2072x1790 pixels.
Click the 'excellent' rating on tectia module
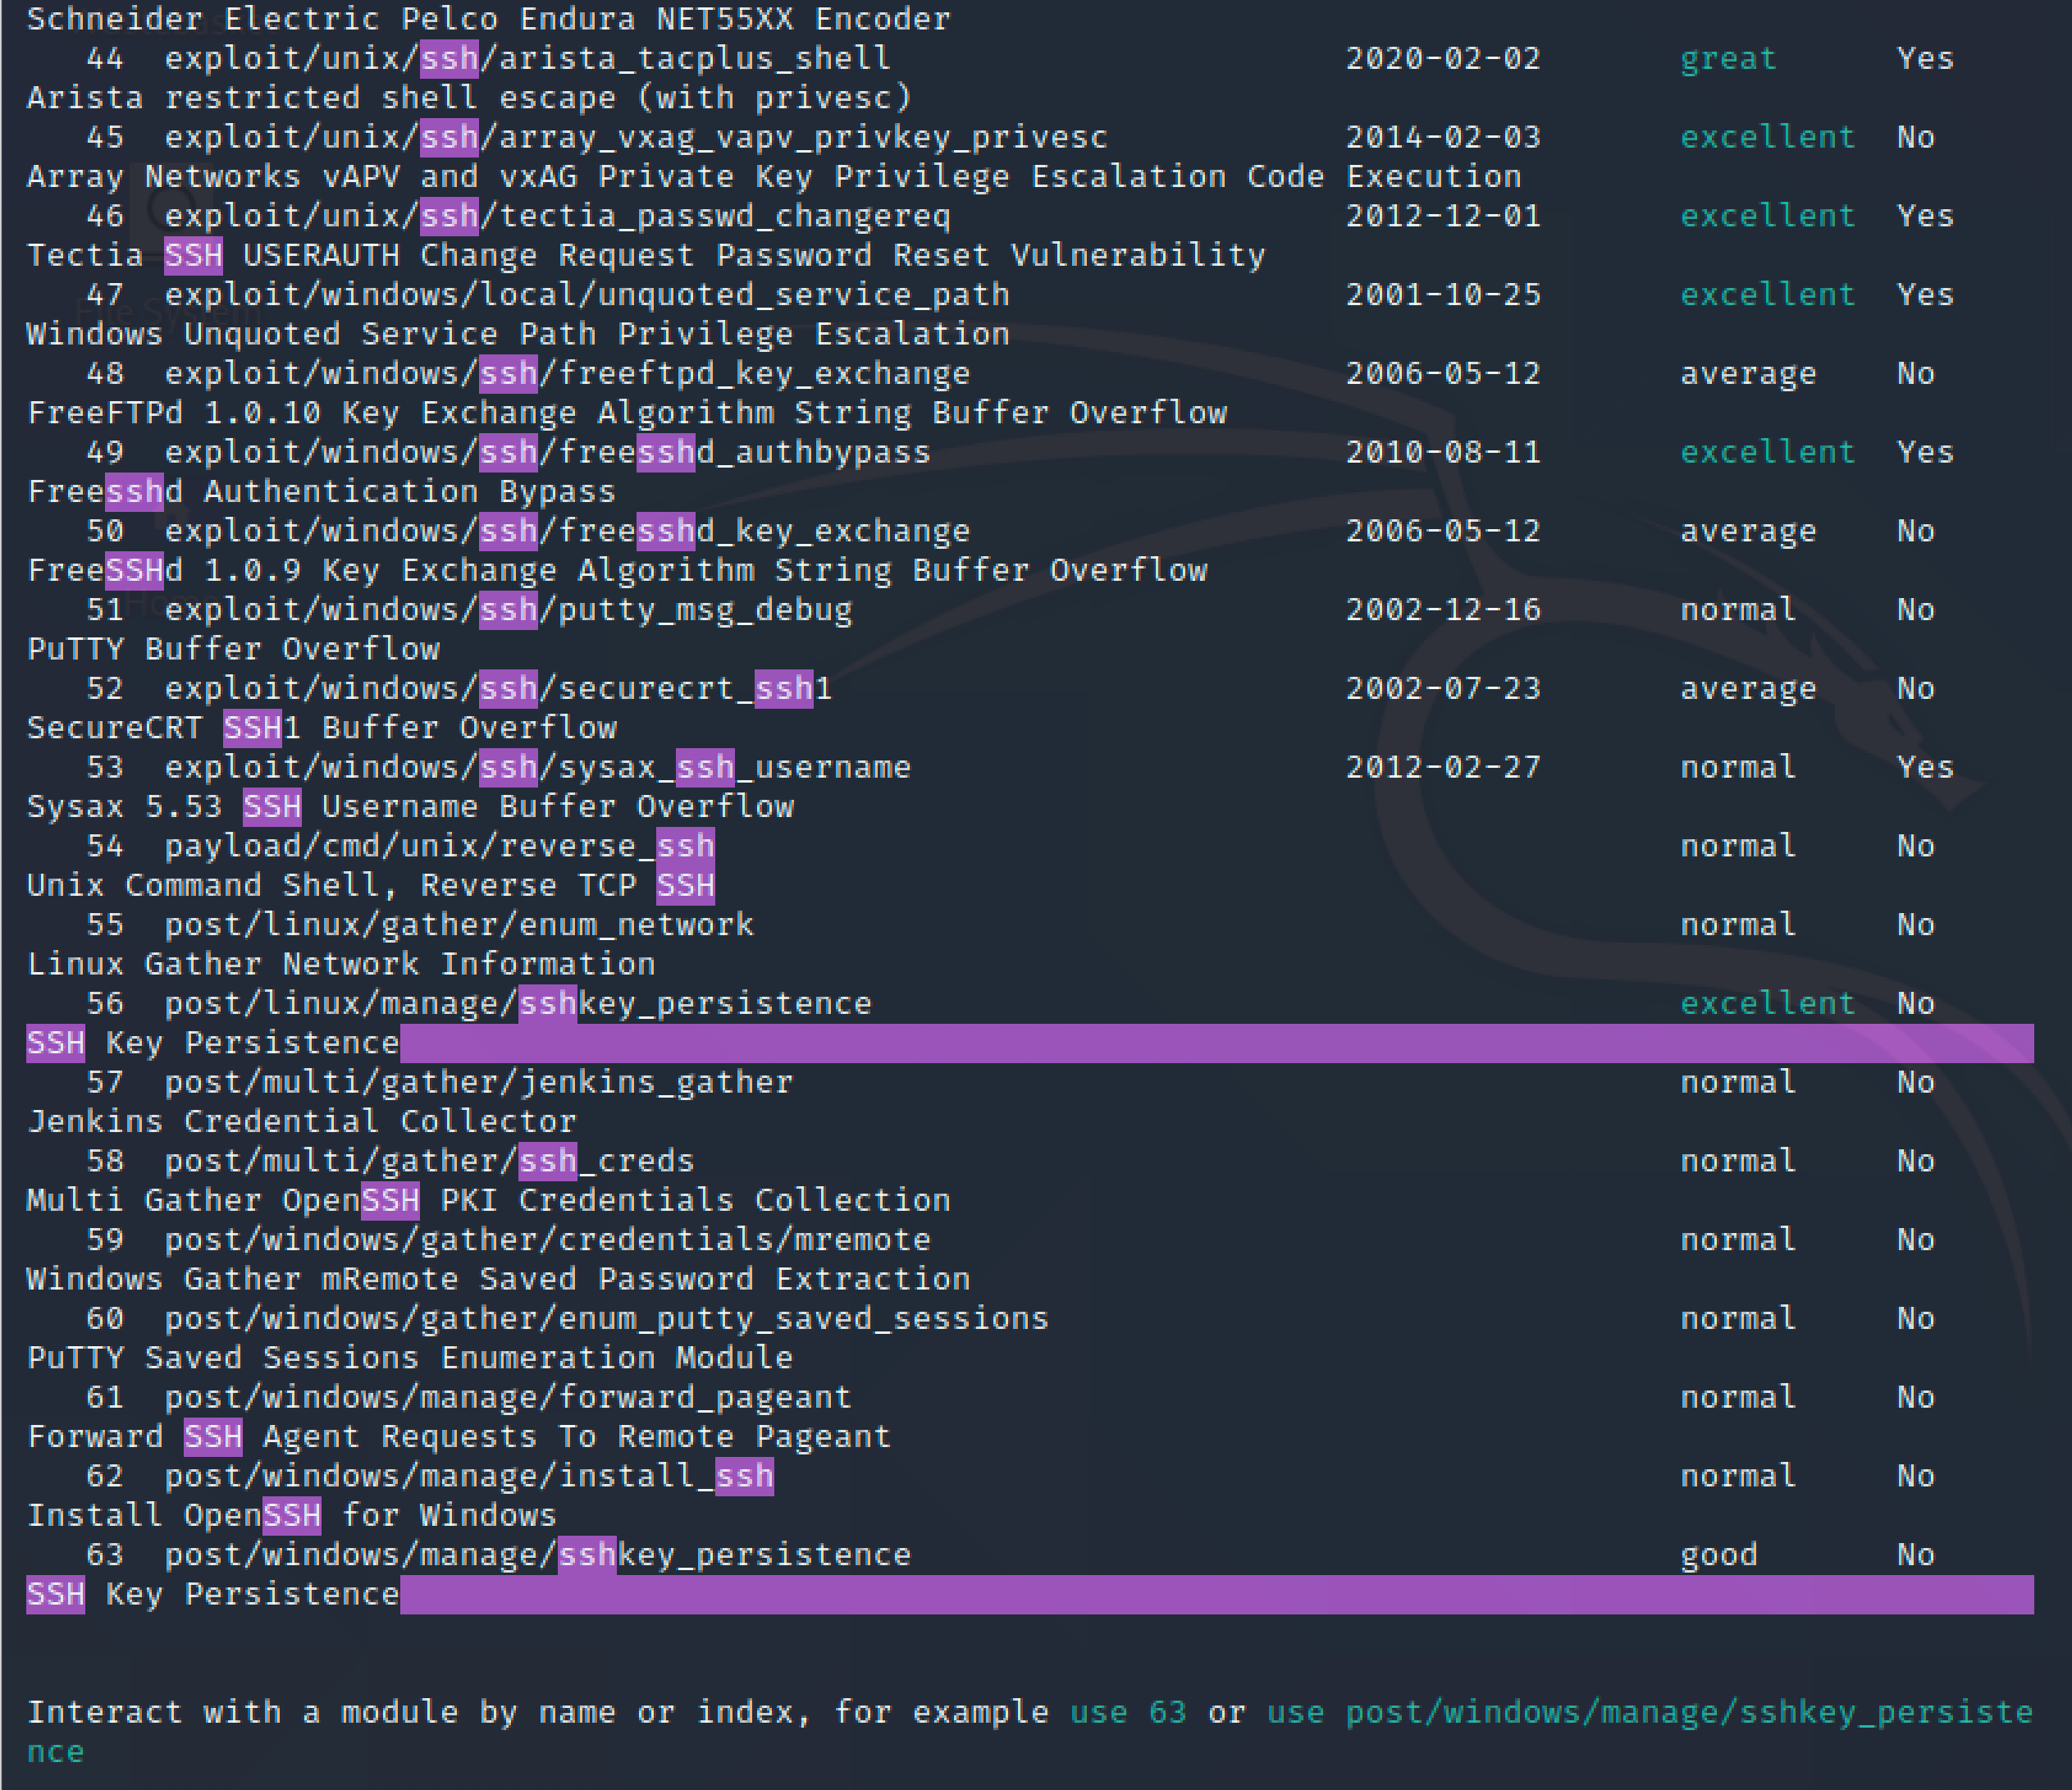click(1767, 215)
